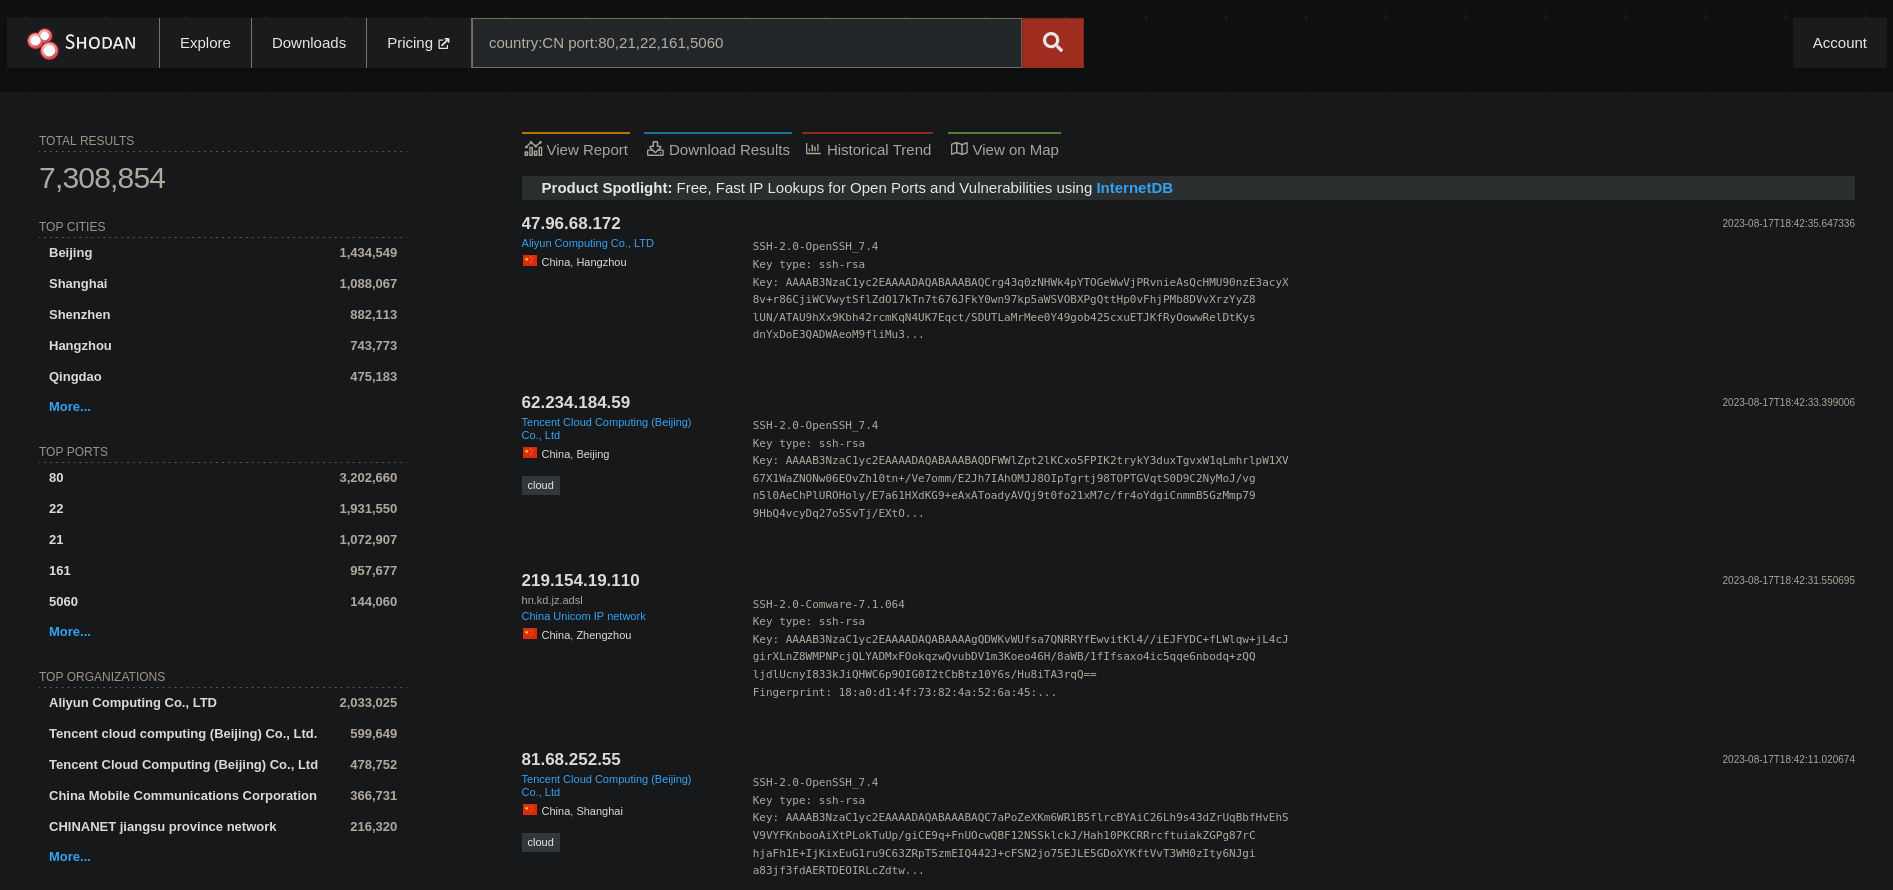Click the external link icon beside Pricing
1893x890 pixels.
(444, 44)
